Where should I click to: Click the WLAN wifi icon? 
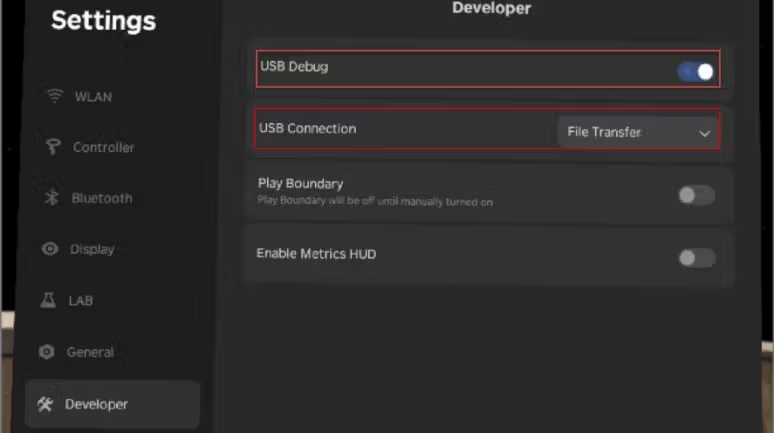point(53,97)
